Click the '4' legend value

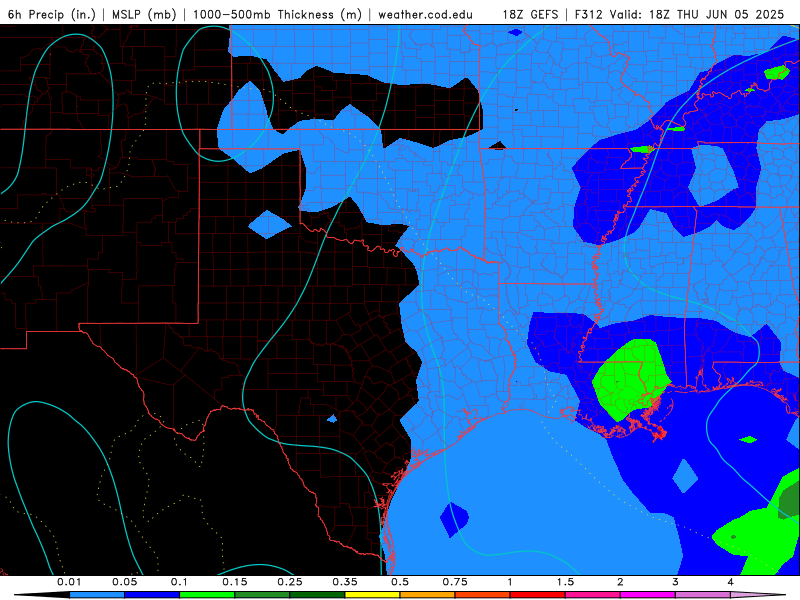[731, 582]
